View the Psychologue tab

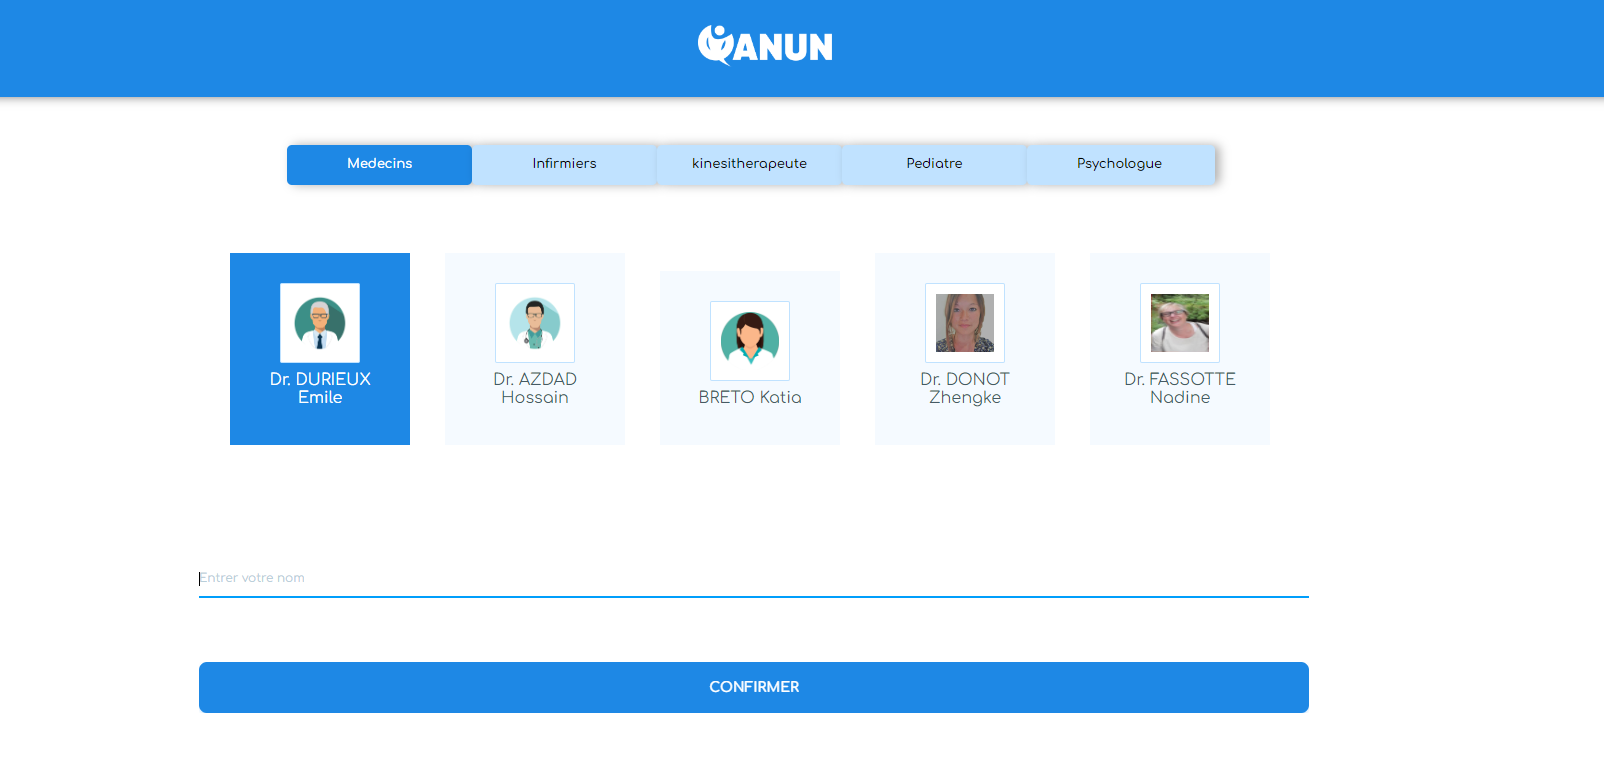pos(1119,164)
